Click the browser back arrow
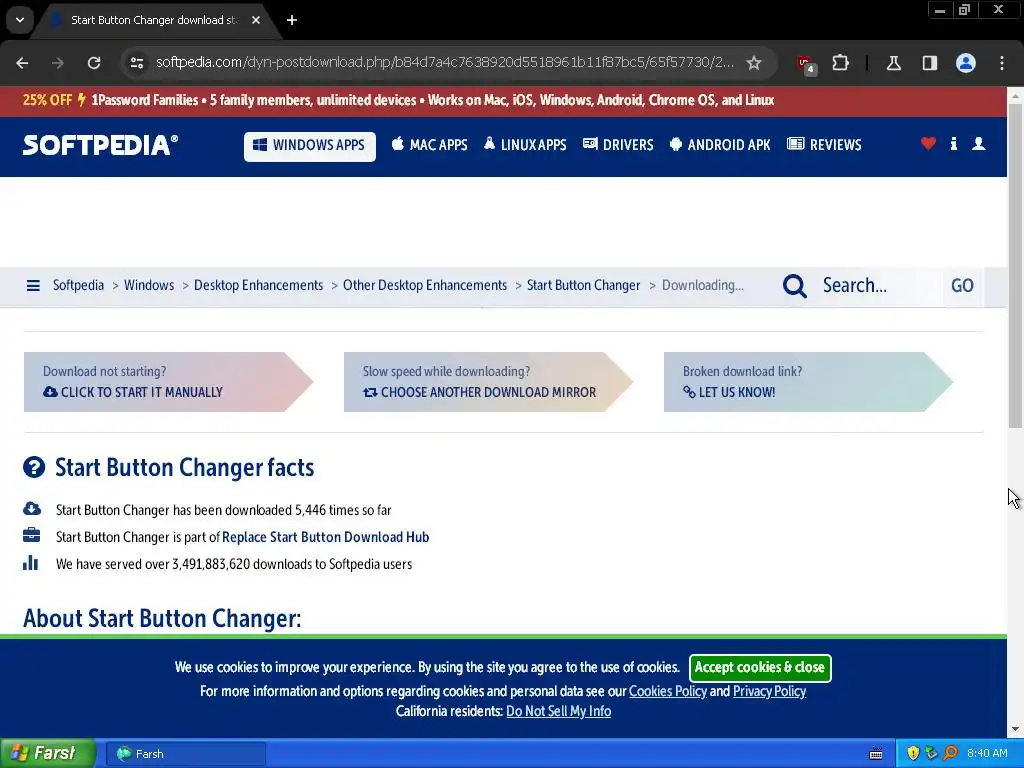 (x=22, y=63)
